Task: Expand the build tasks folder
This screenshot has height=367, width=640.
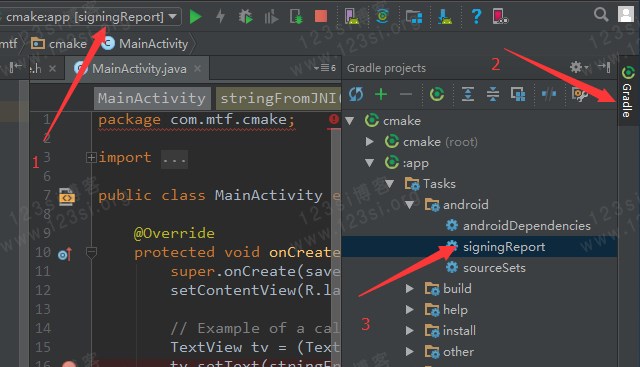Action: 409,289
